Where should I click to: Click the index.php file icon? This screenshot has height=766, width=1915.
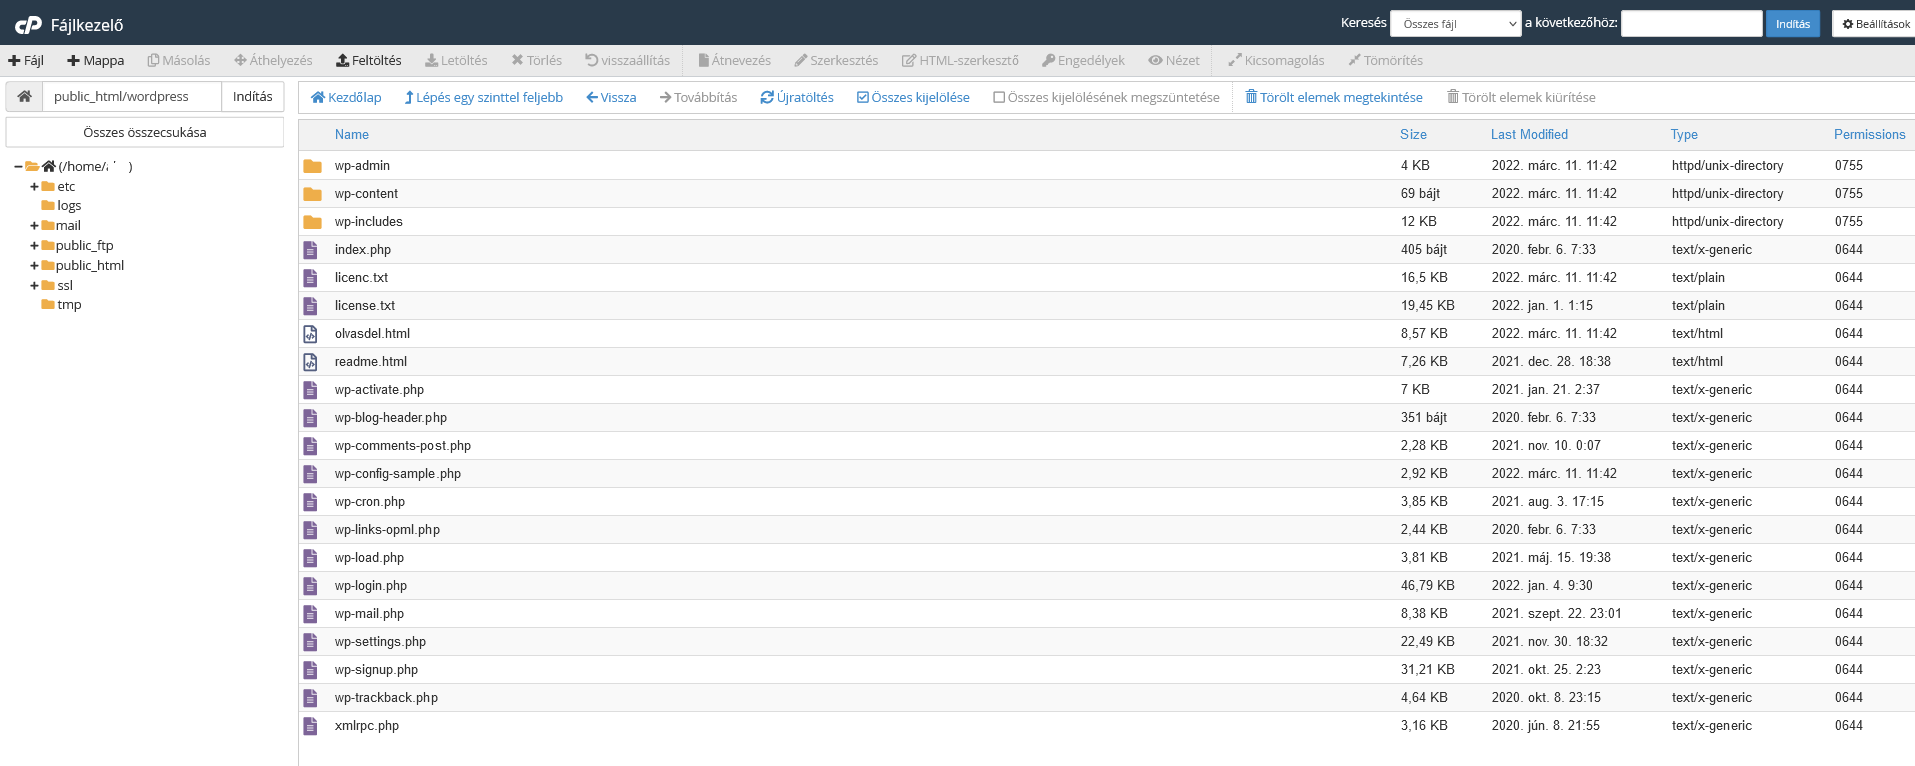pyautogui.click(x=311, y=250)
